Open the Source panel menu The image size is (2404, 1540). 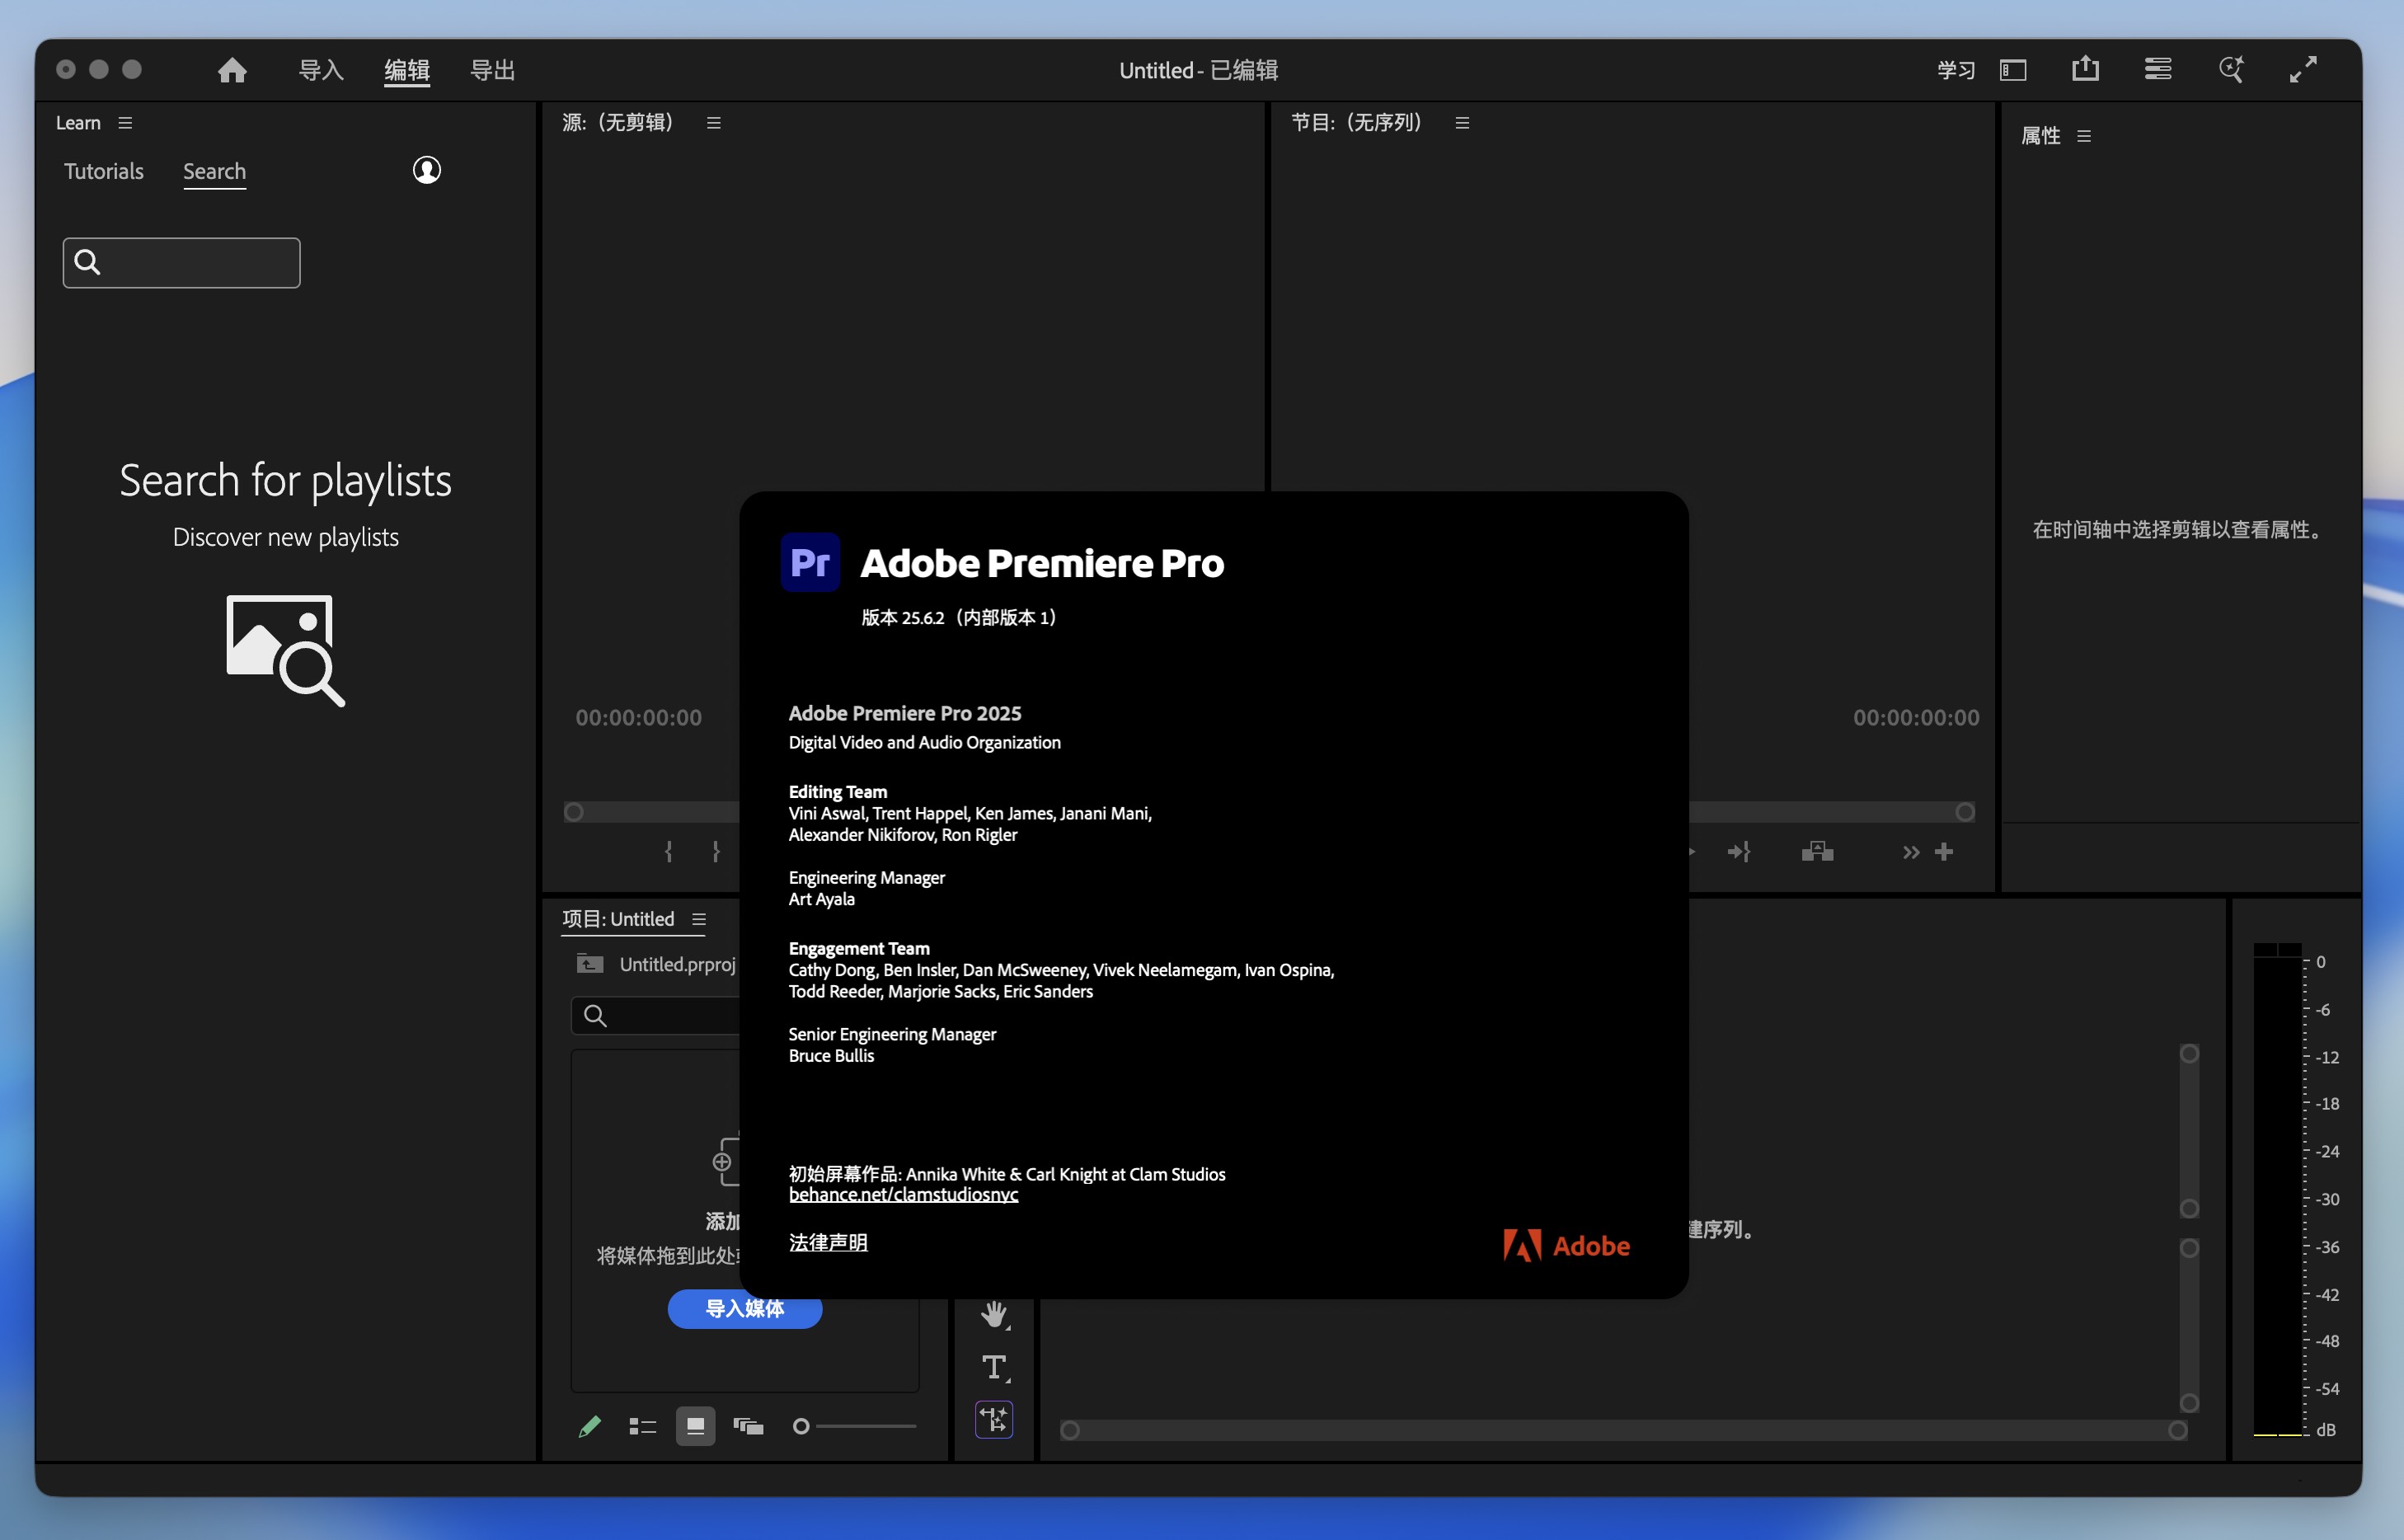click(713, 122)
